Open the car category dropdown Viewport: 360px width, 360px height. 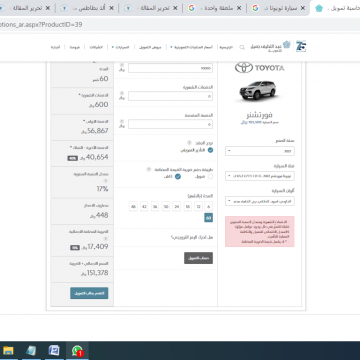pyautogui.click(x=260, y=176)
